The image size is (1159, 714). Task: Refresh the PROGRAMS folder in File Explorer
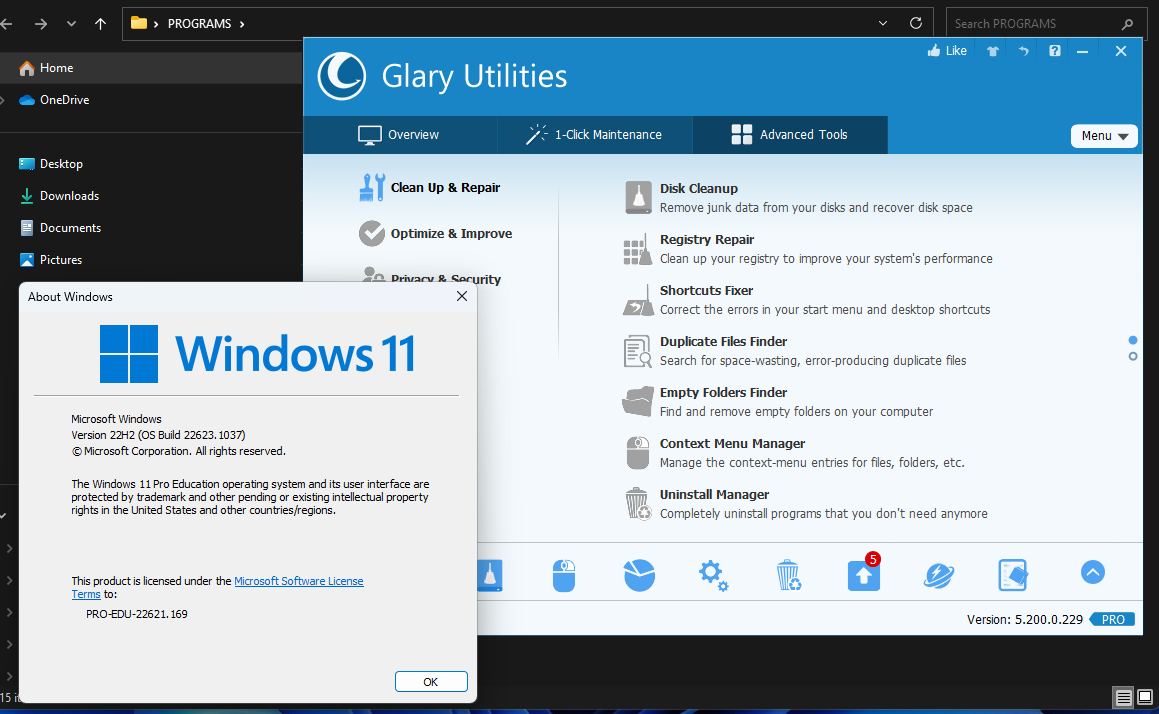(916, 23)
